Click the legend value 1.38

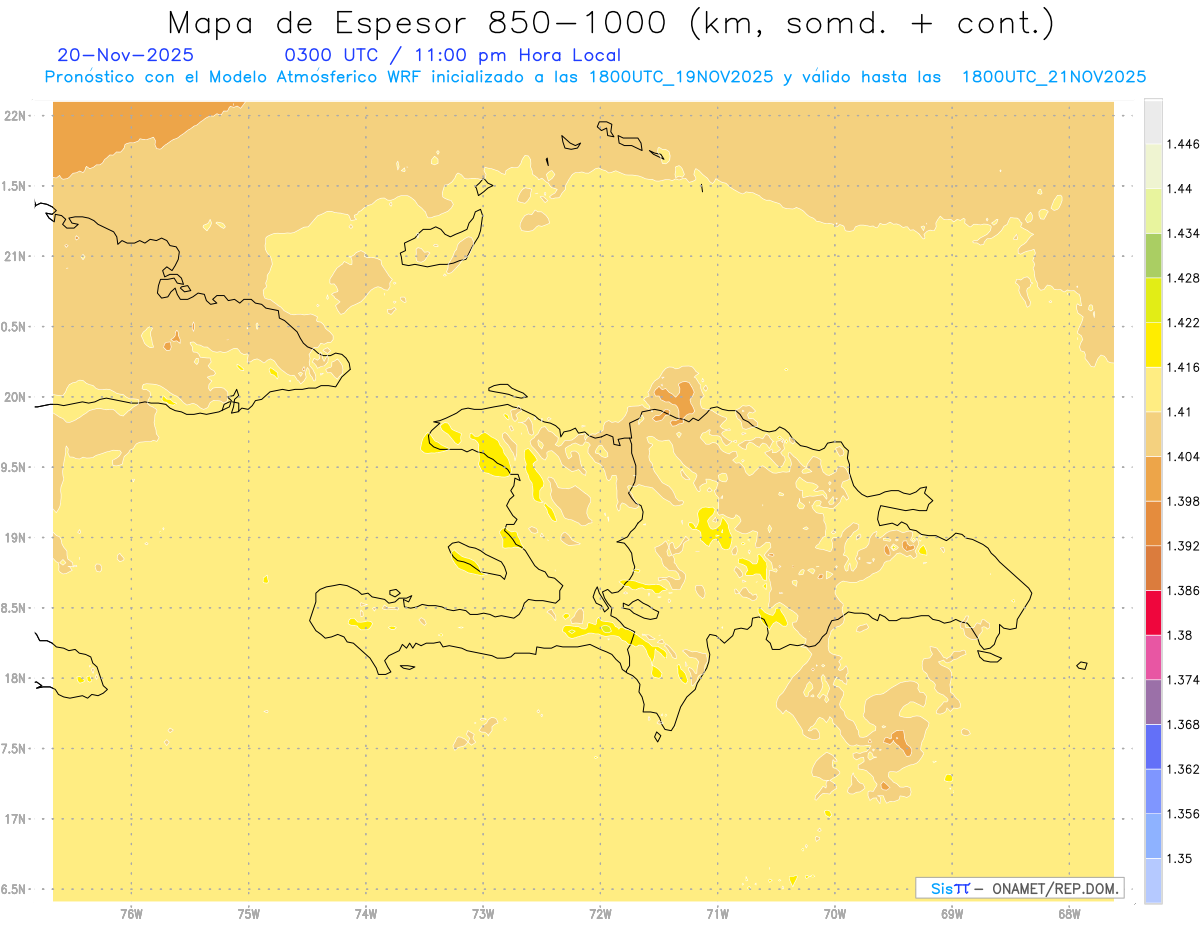click(1180, 635)
